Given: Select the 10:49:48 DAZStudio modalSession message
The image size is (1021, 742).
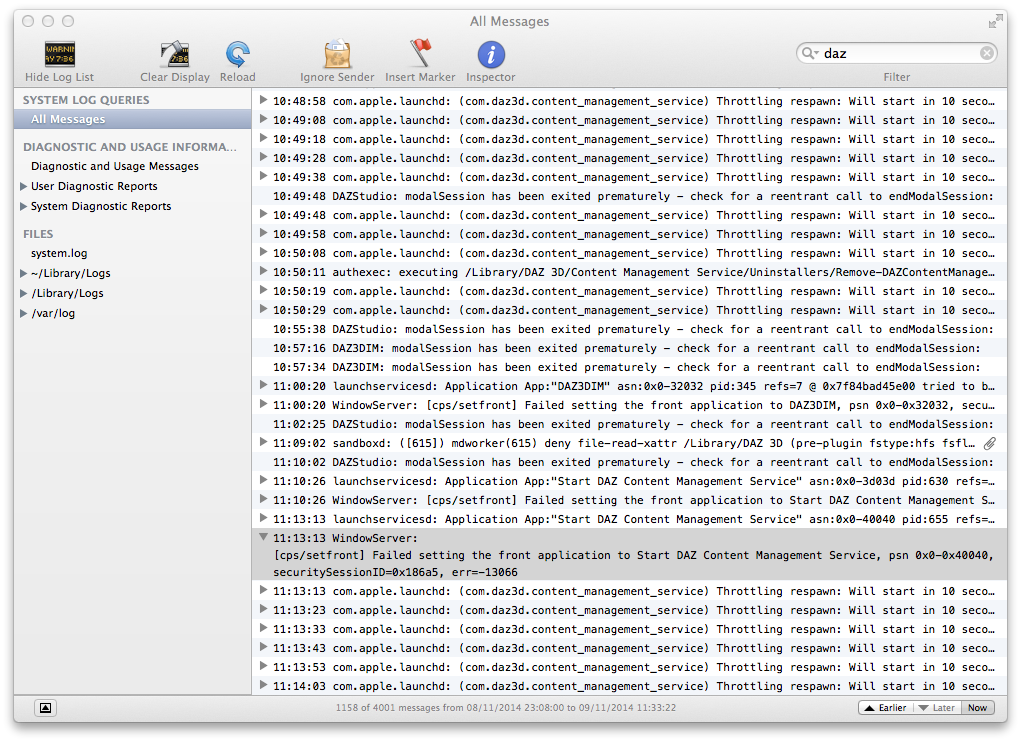Looking at the screenshot, I should (629, 197).
